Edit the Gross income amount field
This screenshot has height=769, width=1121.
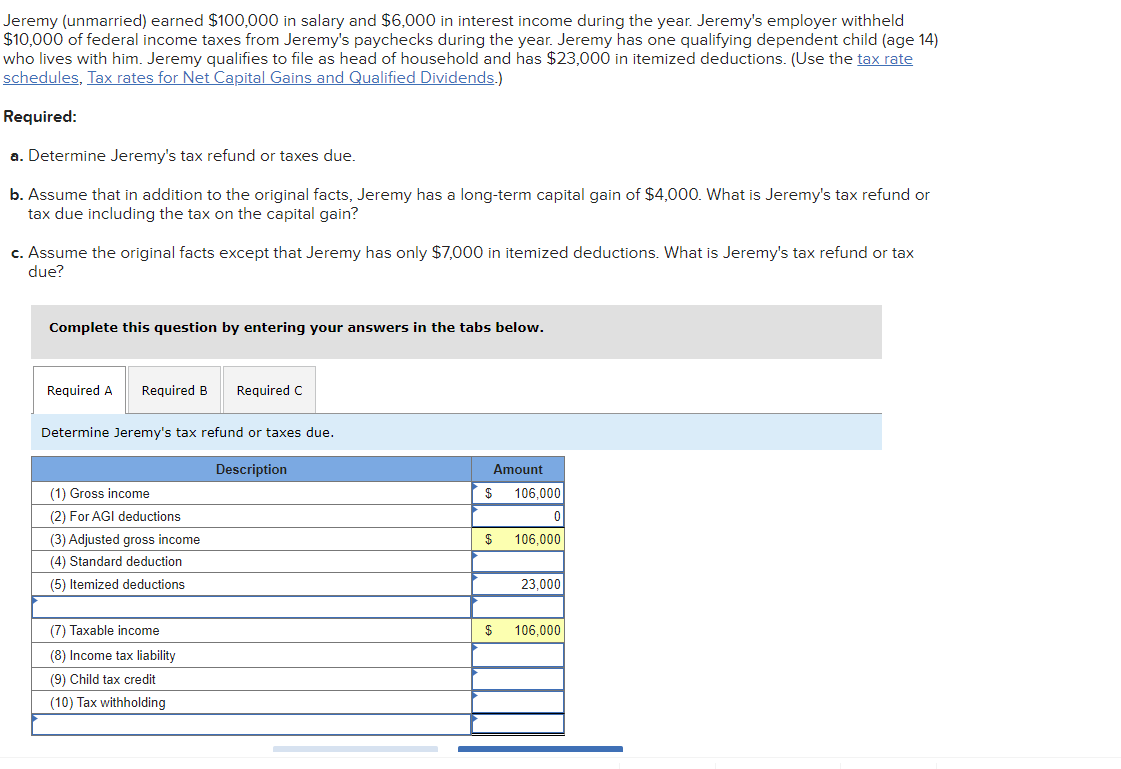(x=518, y=493)
